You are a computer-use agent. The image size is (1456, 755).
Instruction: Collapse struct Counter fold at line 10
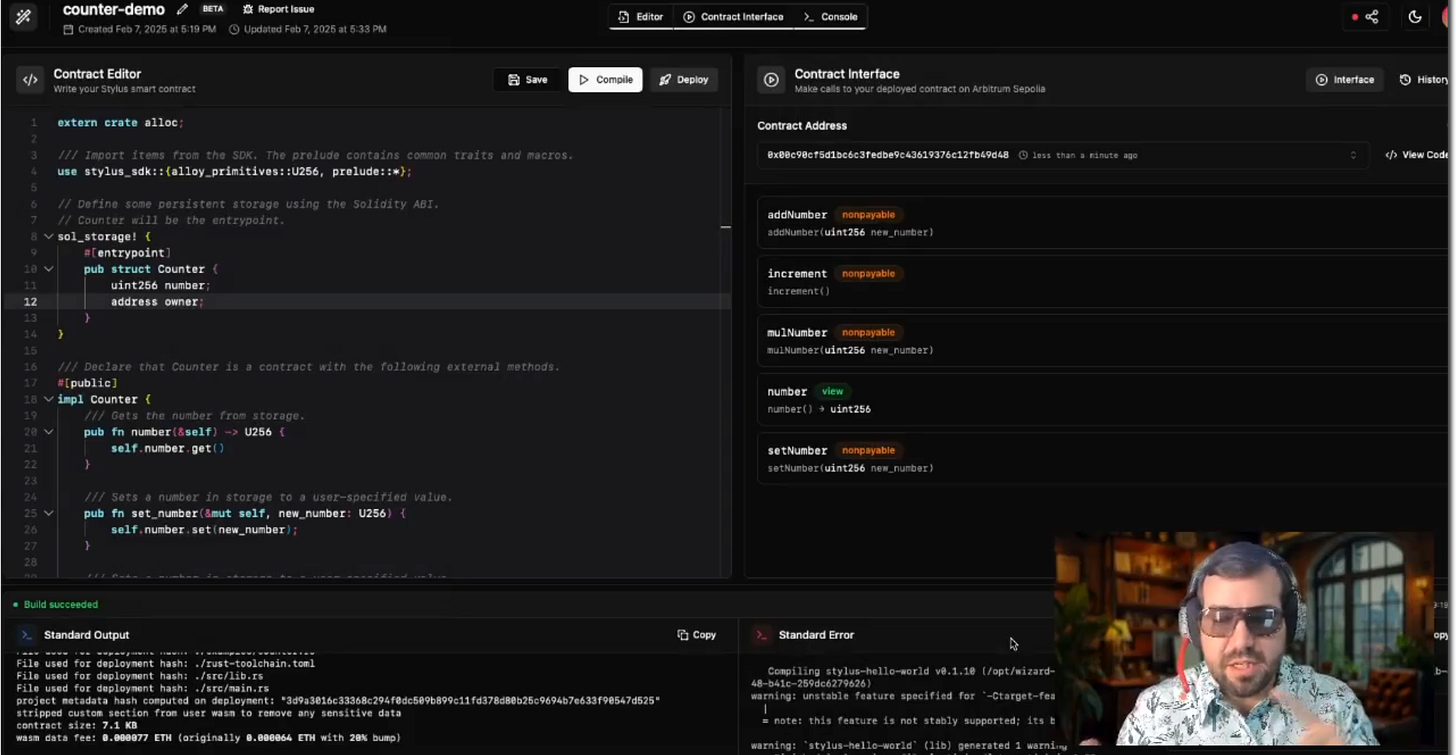point(48,269)
